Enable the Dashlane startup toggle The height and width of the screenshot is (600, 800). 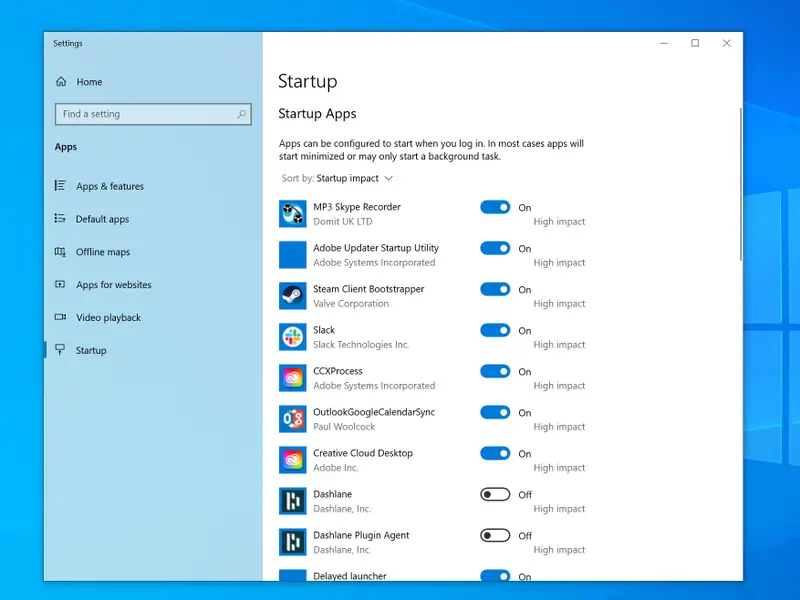[x=495, y=494]
